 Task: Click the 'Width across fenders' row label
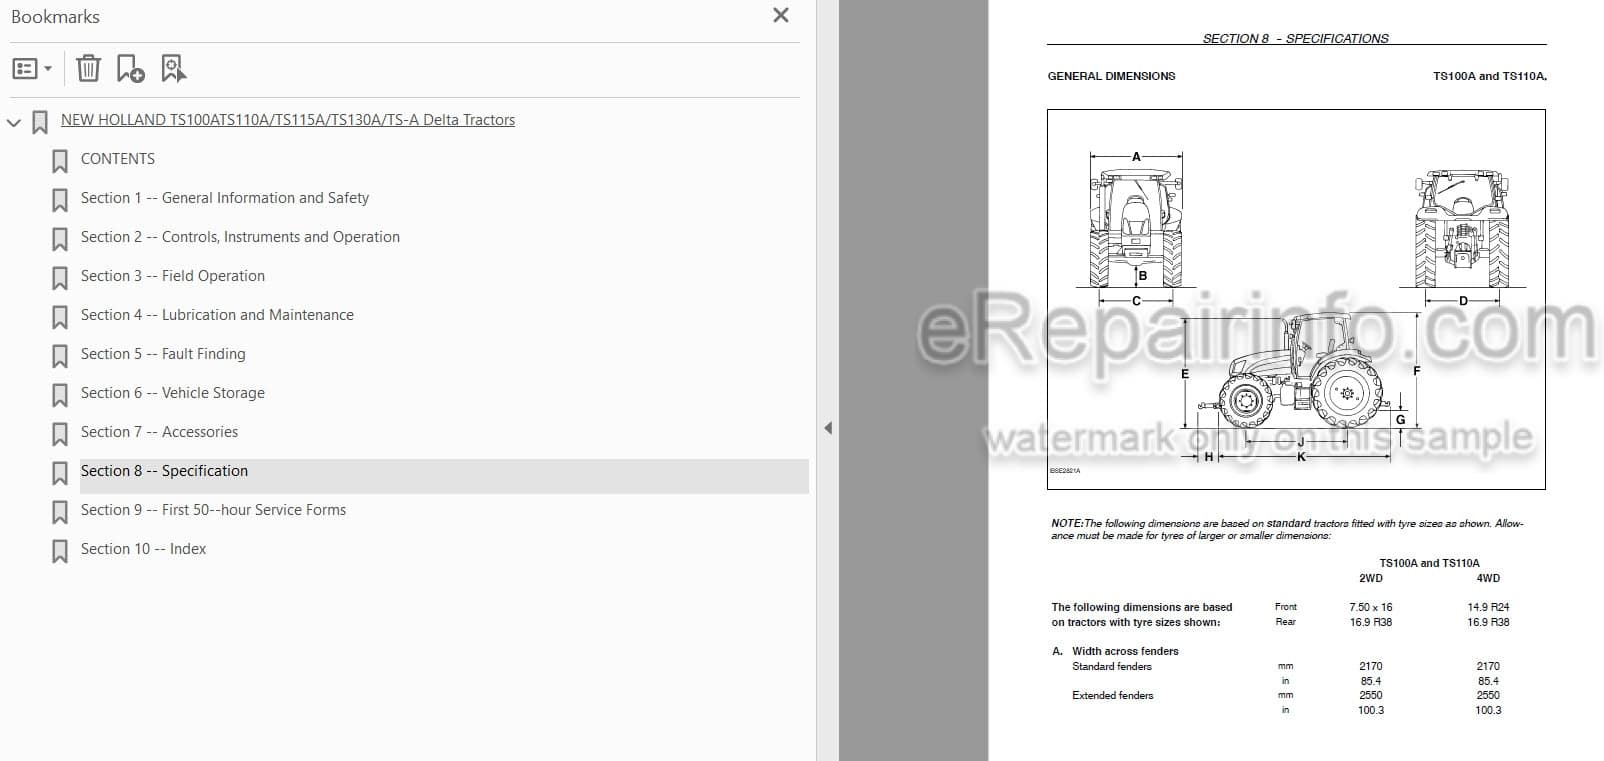(x=1125, y=651)
